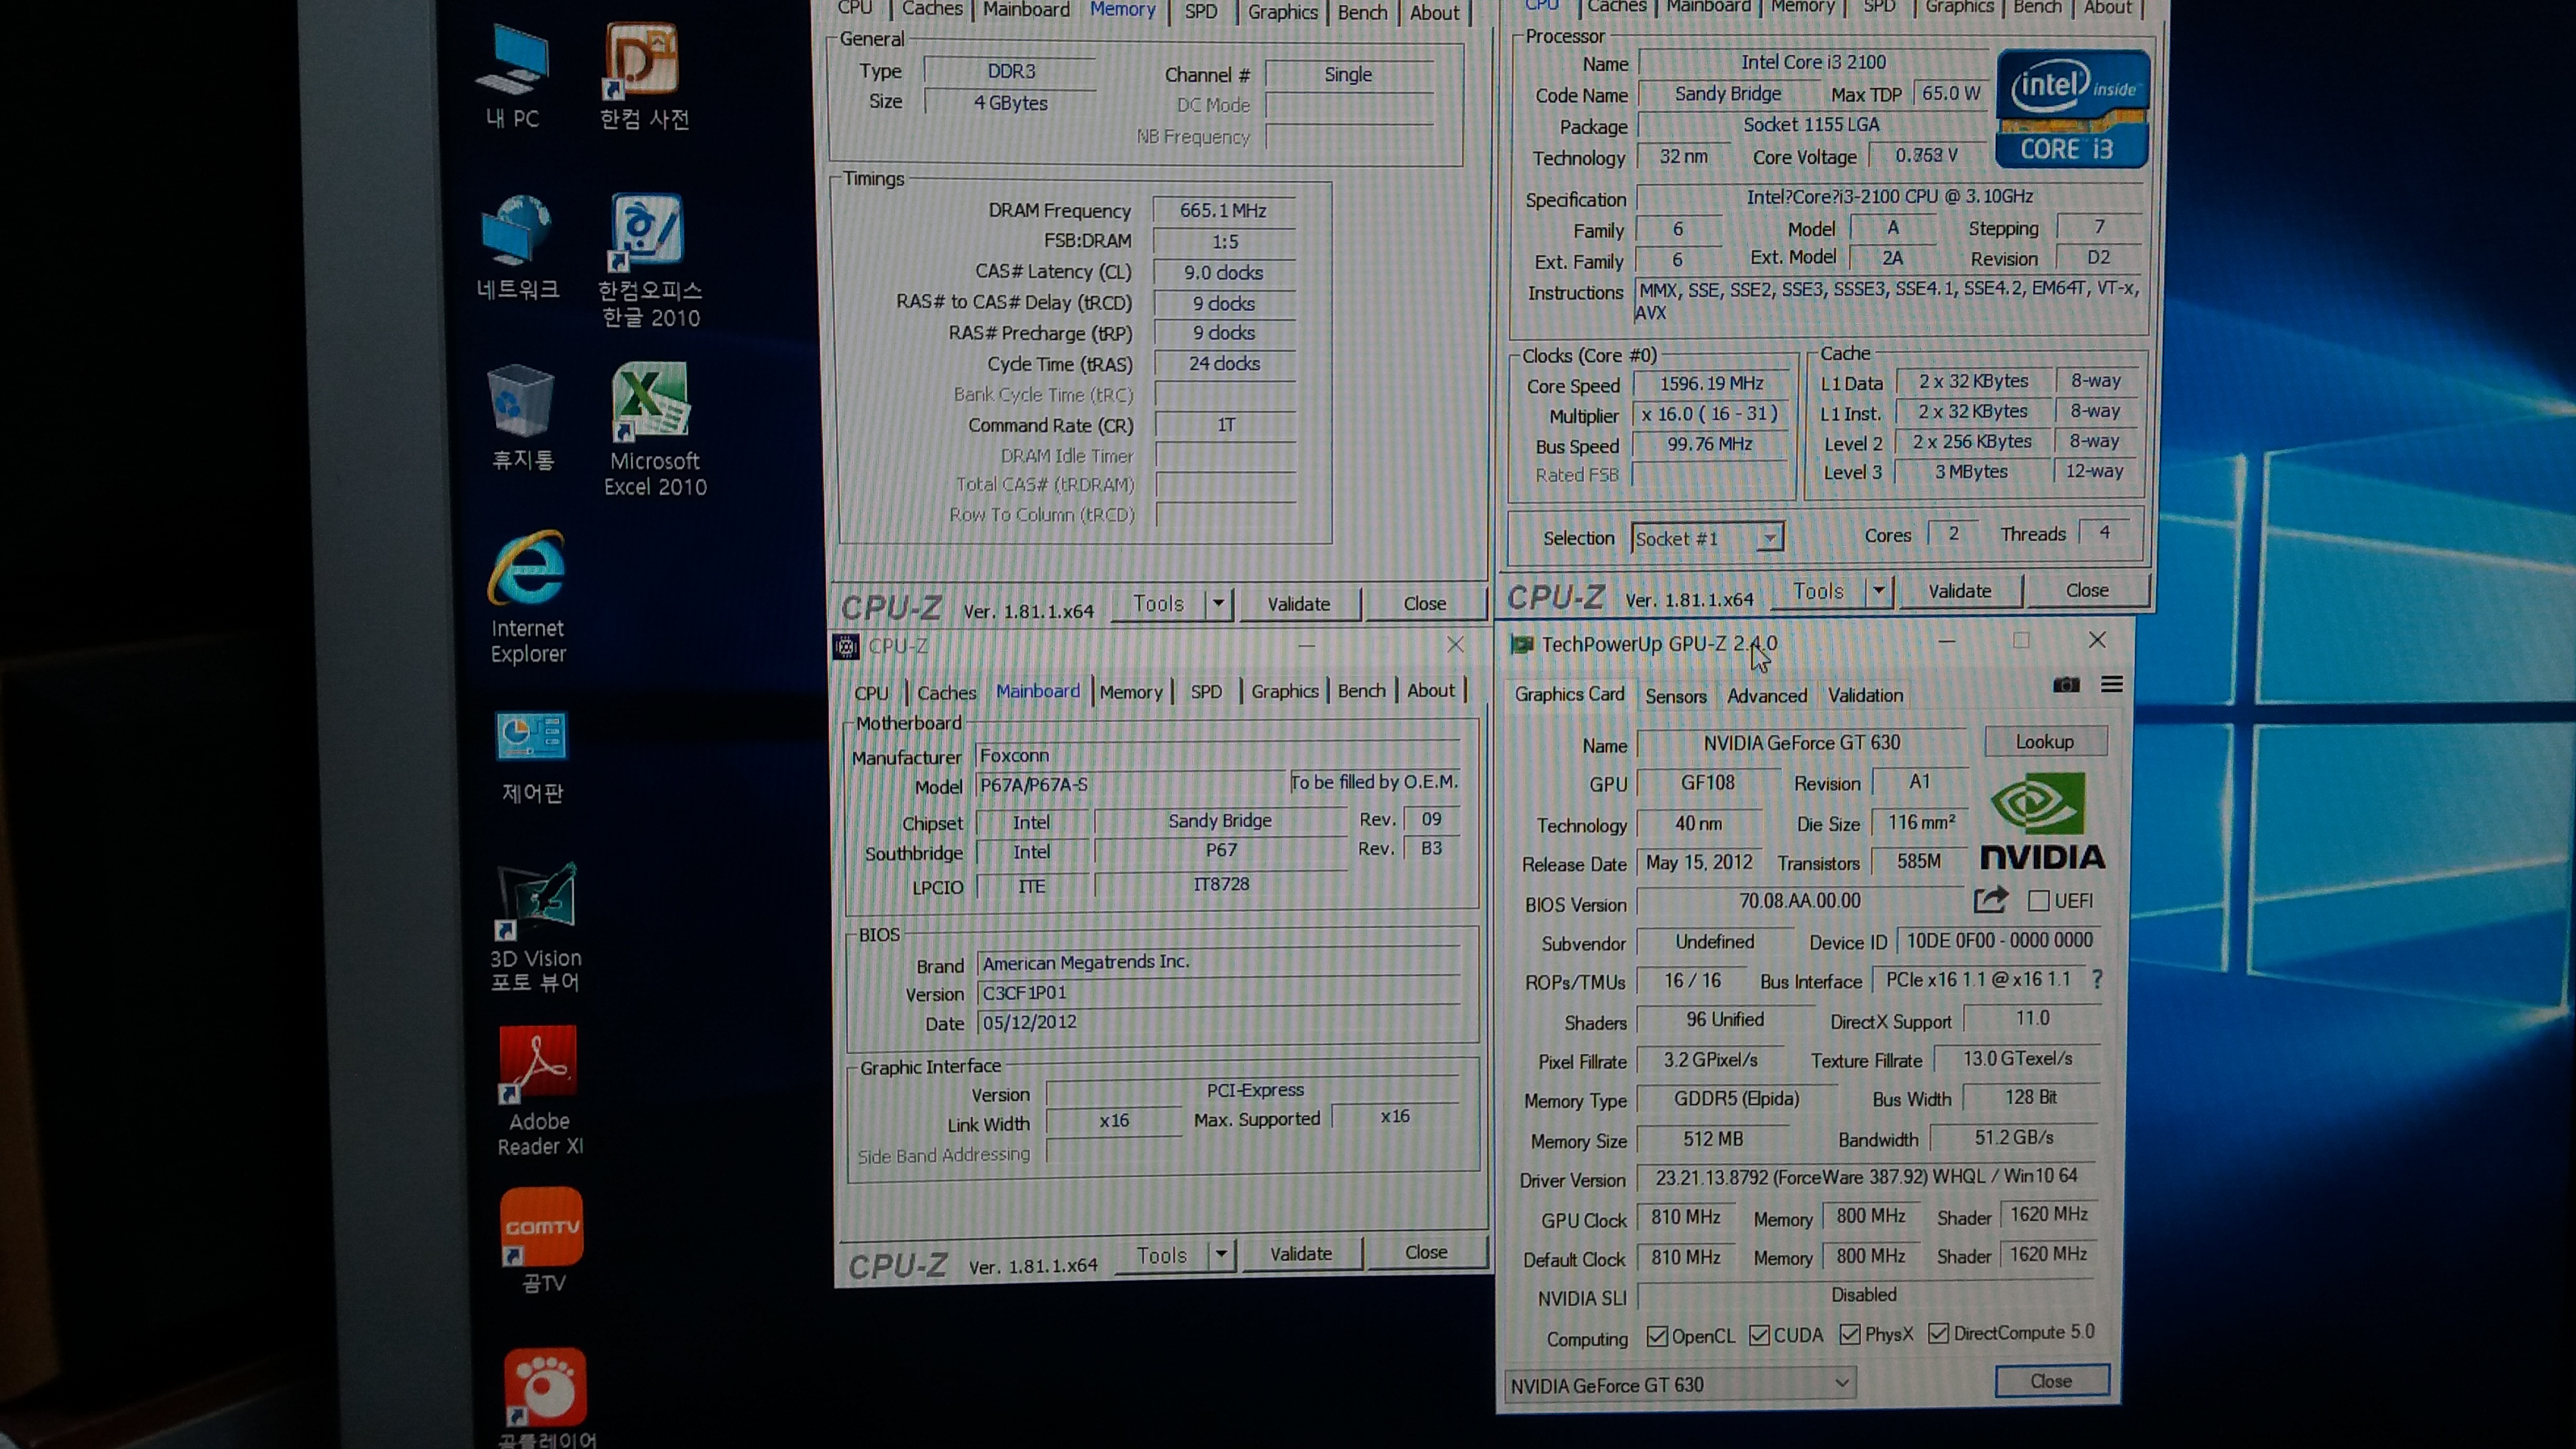Open the 네트워크 network icon
This screenshot has width=2576, height=1449.
(517, 247)
